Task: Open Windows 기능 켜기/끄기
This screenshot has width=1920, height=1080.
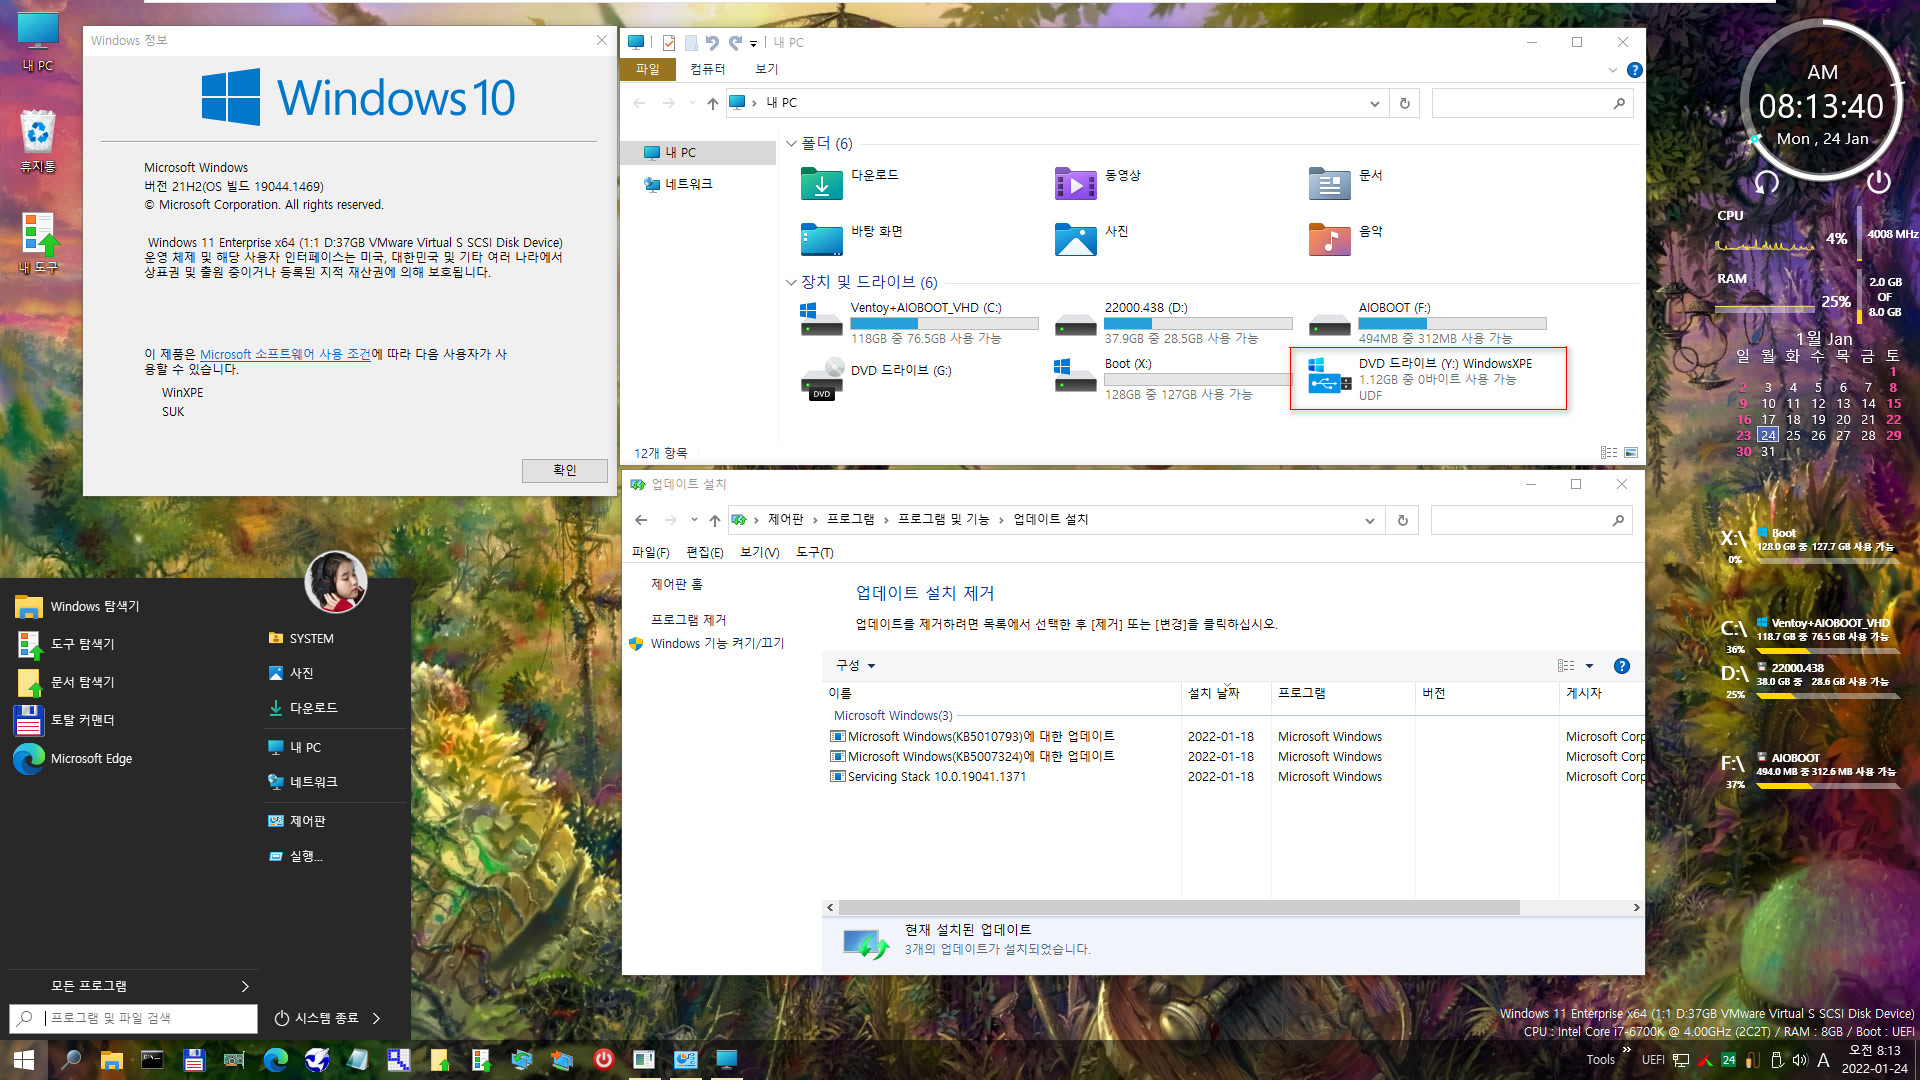Action: coord(717,644)
